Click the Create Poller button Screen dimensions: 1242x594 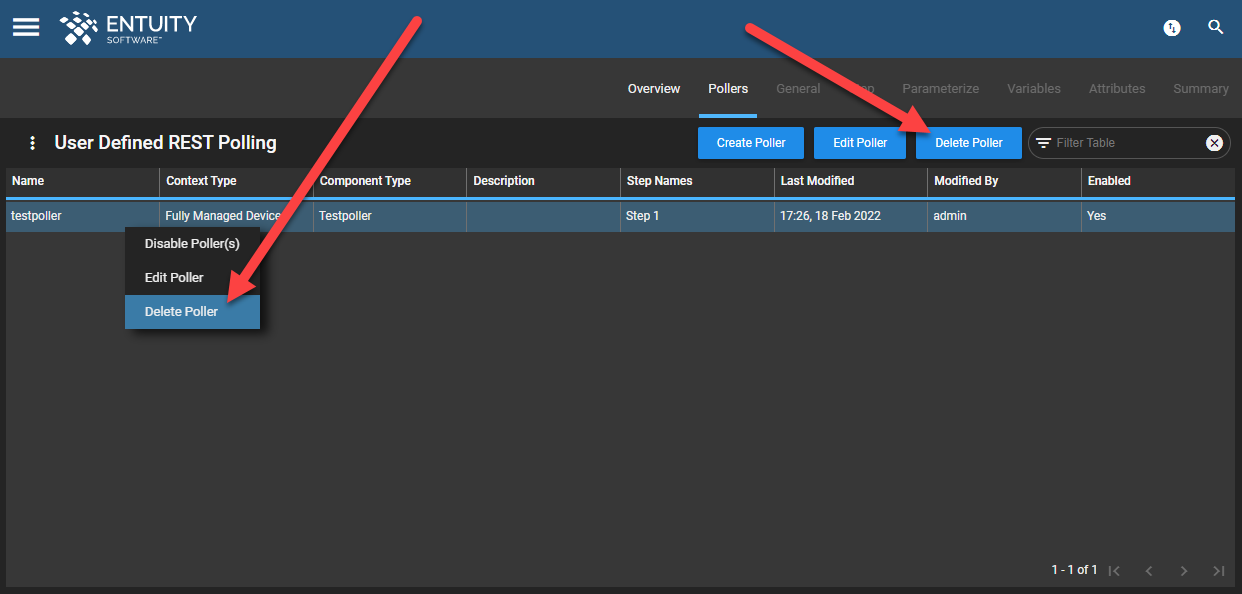tap(750, 142)
